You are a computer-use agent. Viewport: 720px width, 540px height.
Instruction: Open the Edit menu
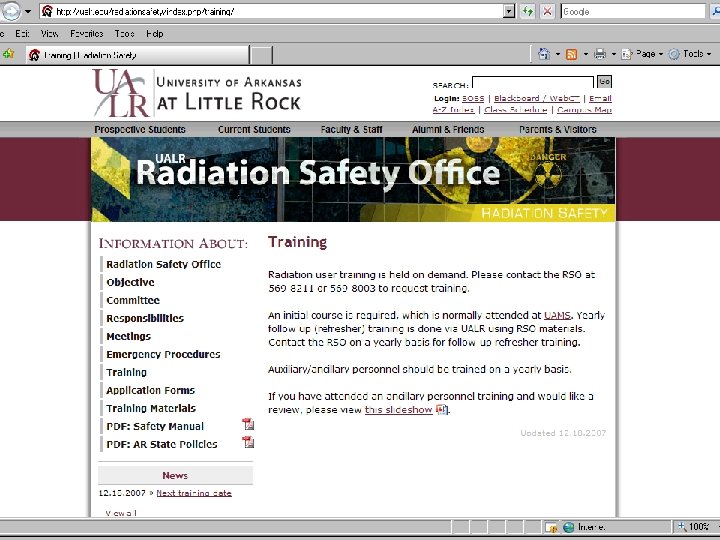point(22,34)
